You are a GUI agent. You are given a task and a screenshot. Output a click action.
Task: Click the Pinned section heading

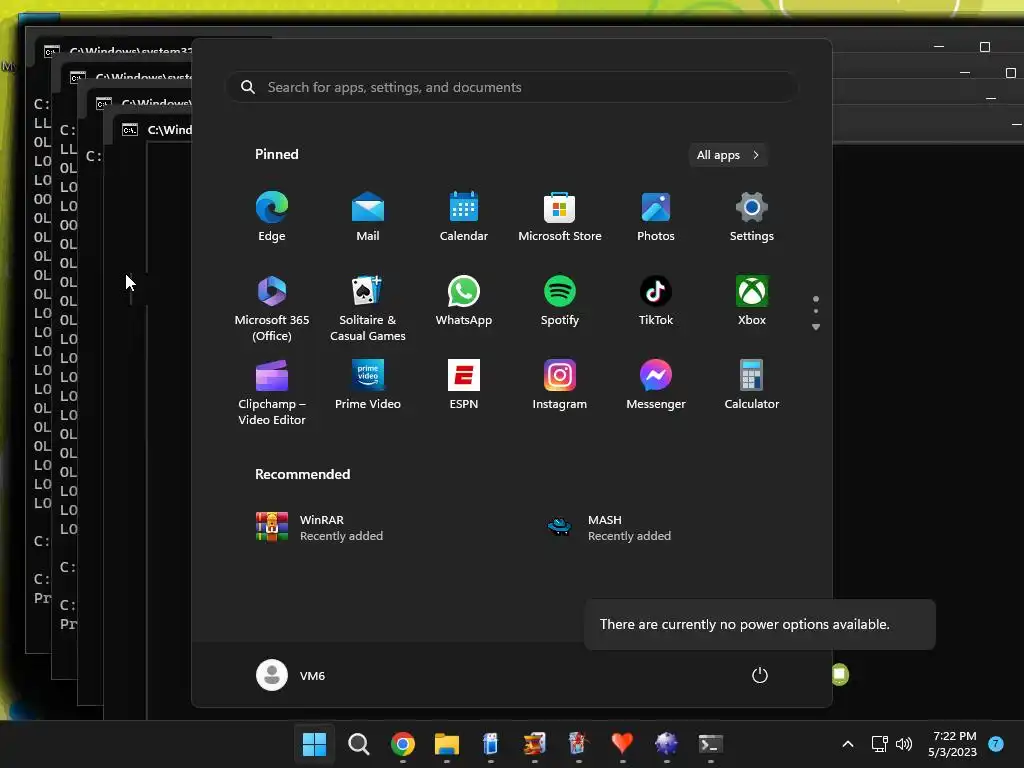coord(277,155)
